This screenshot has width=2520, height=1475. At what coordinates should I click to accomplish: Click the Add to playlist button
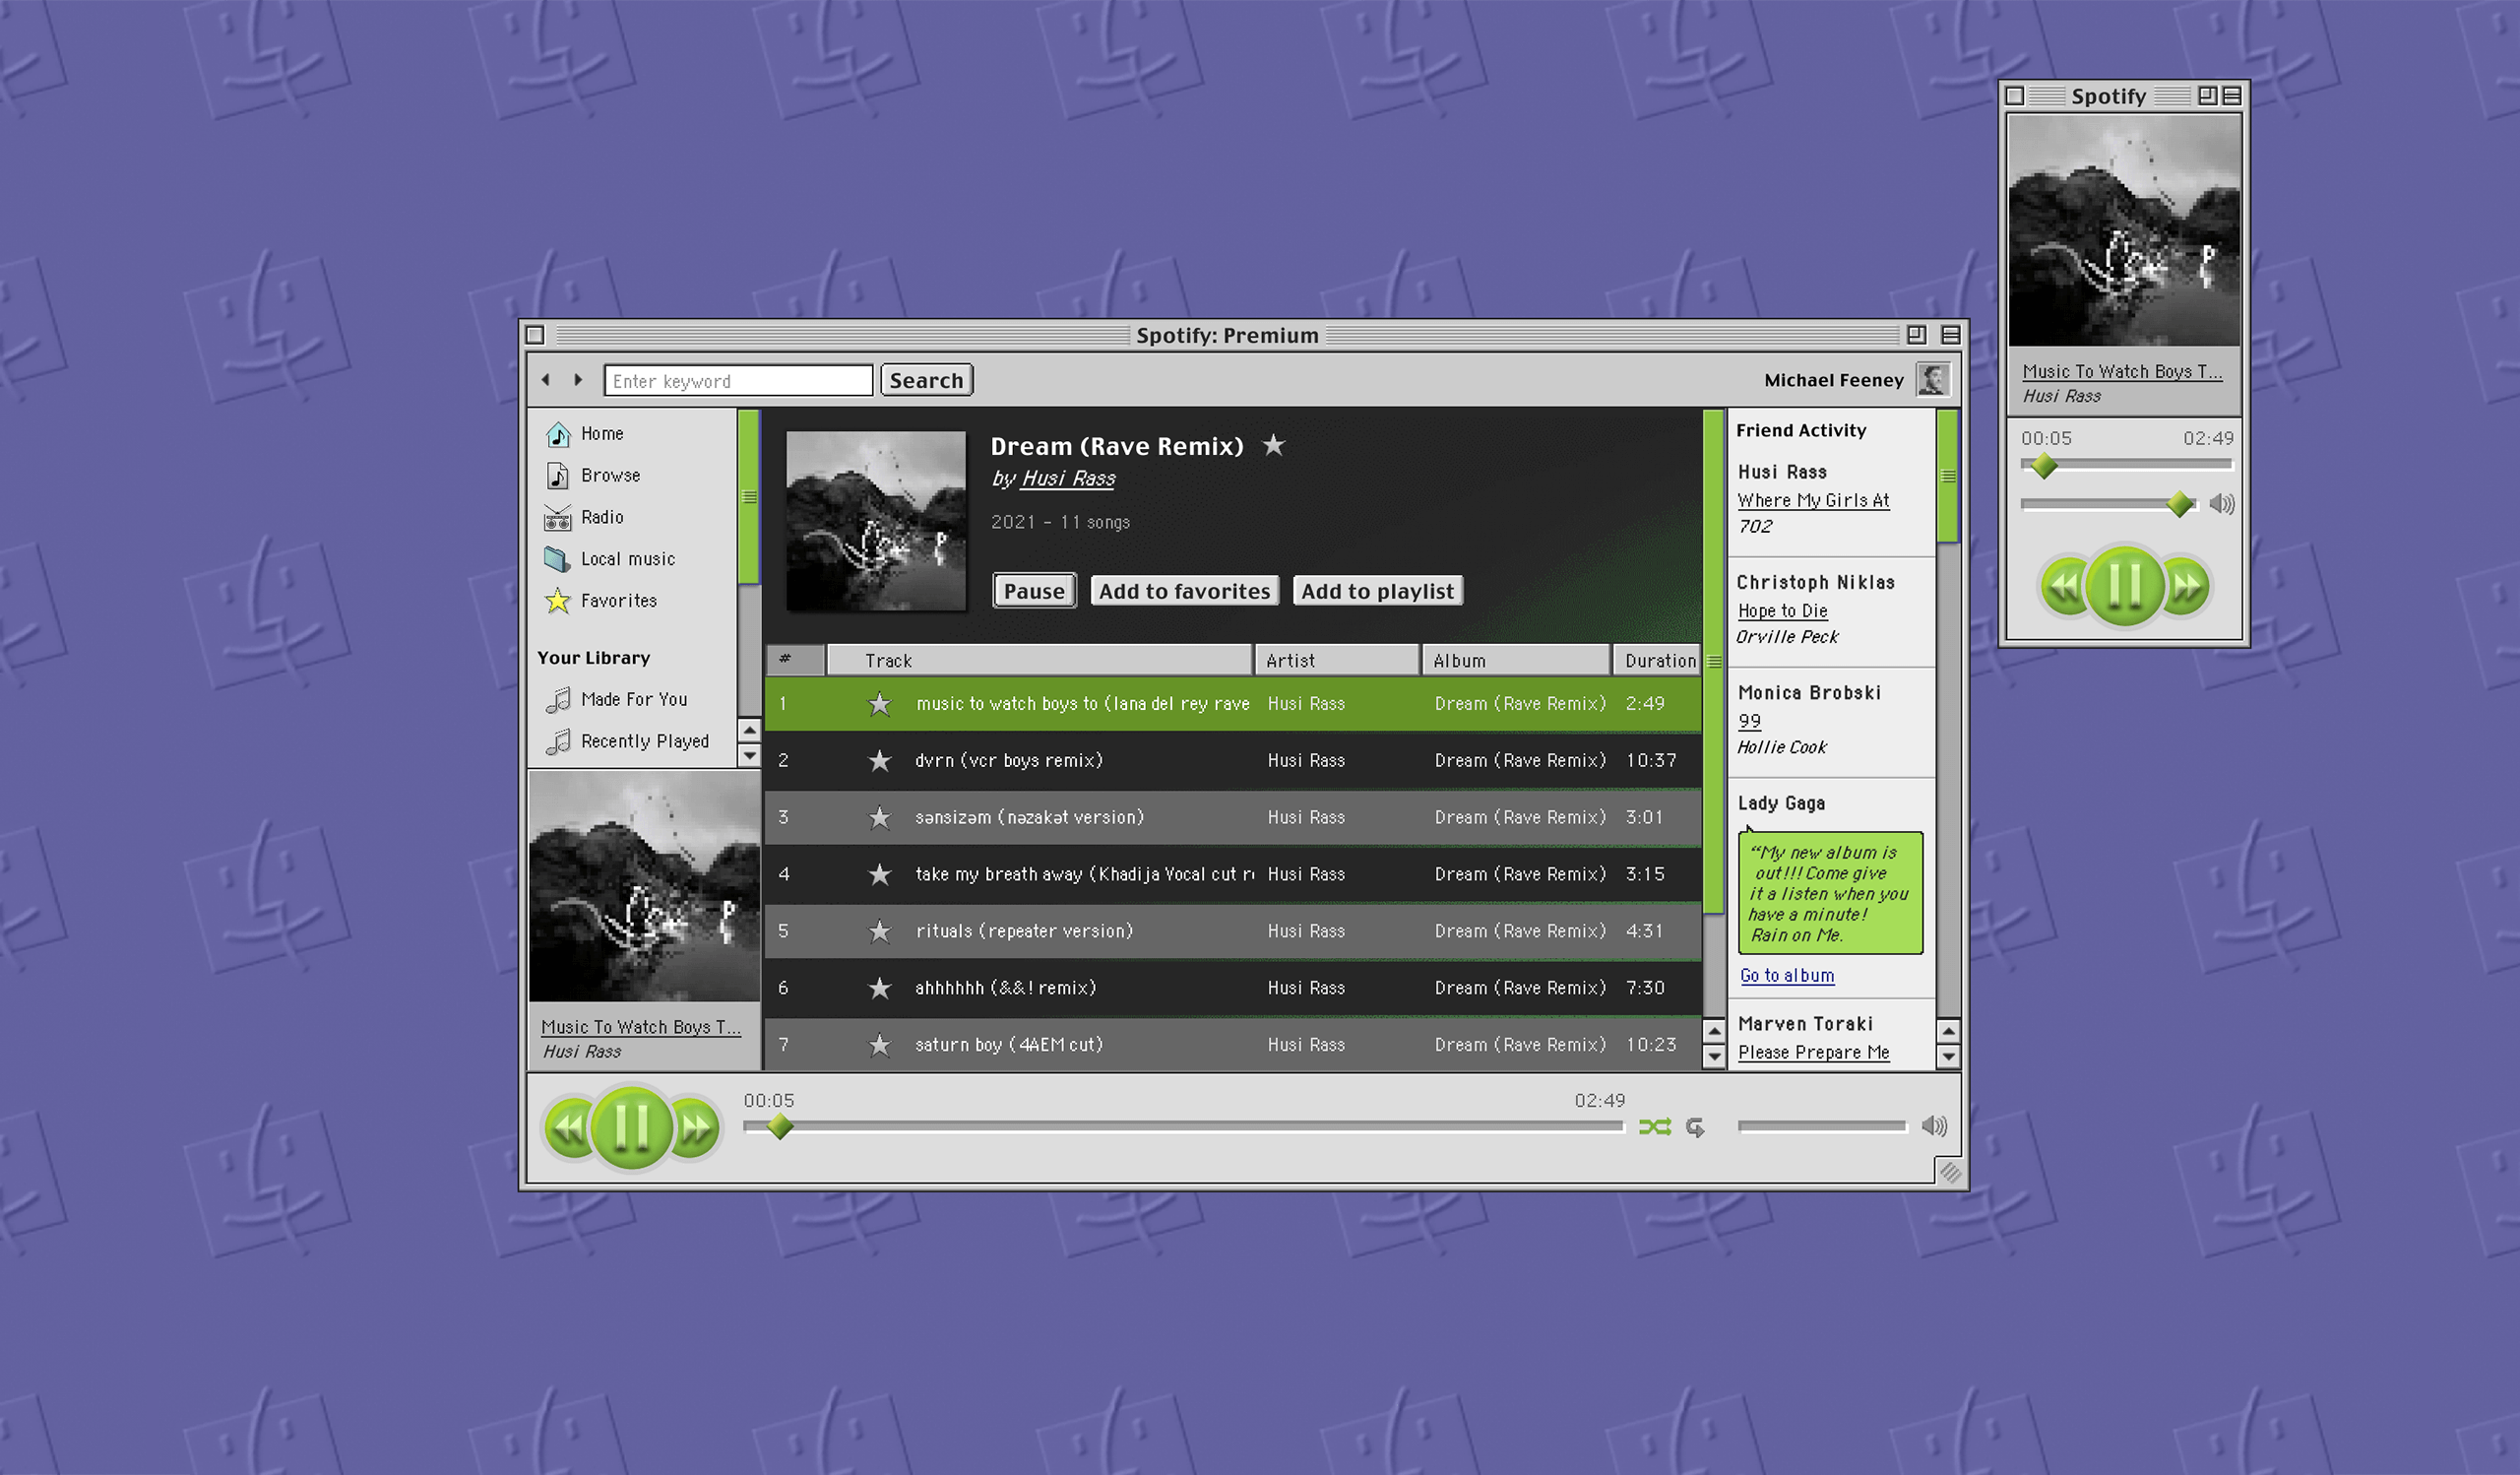[1377, 590]
